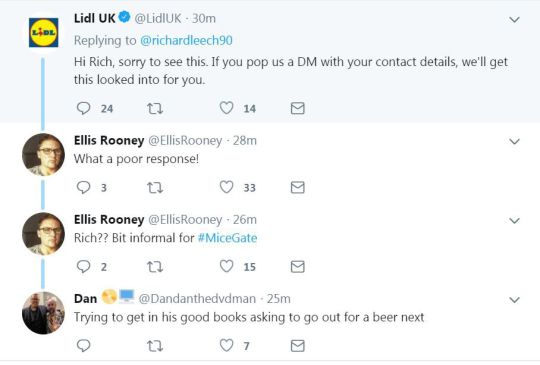Like 'What a poor response!' tweet

click(x=226, y=187)
